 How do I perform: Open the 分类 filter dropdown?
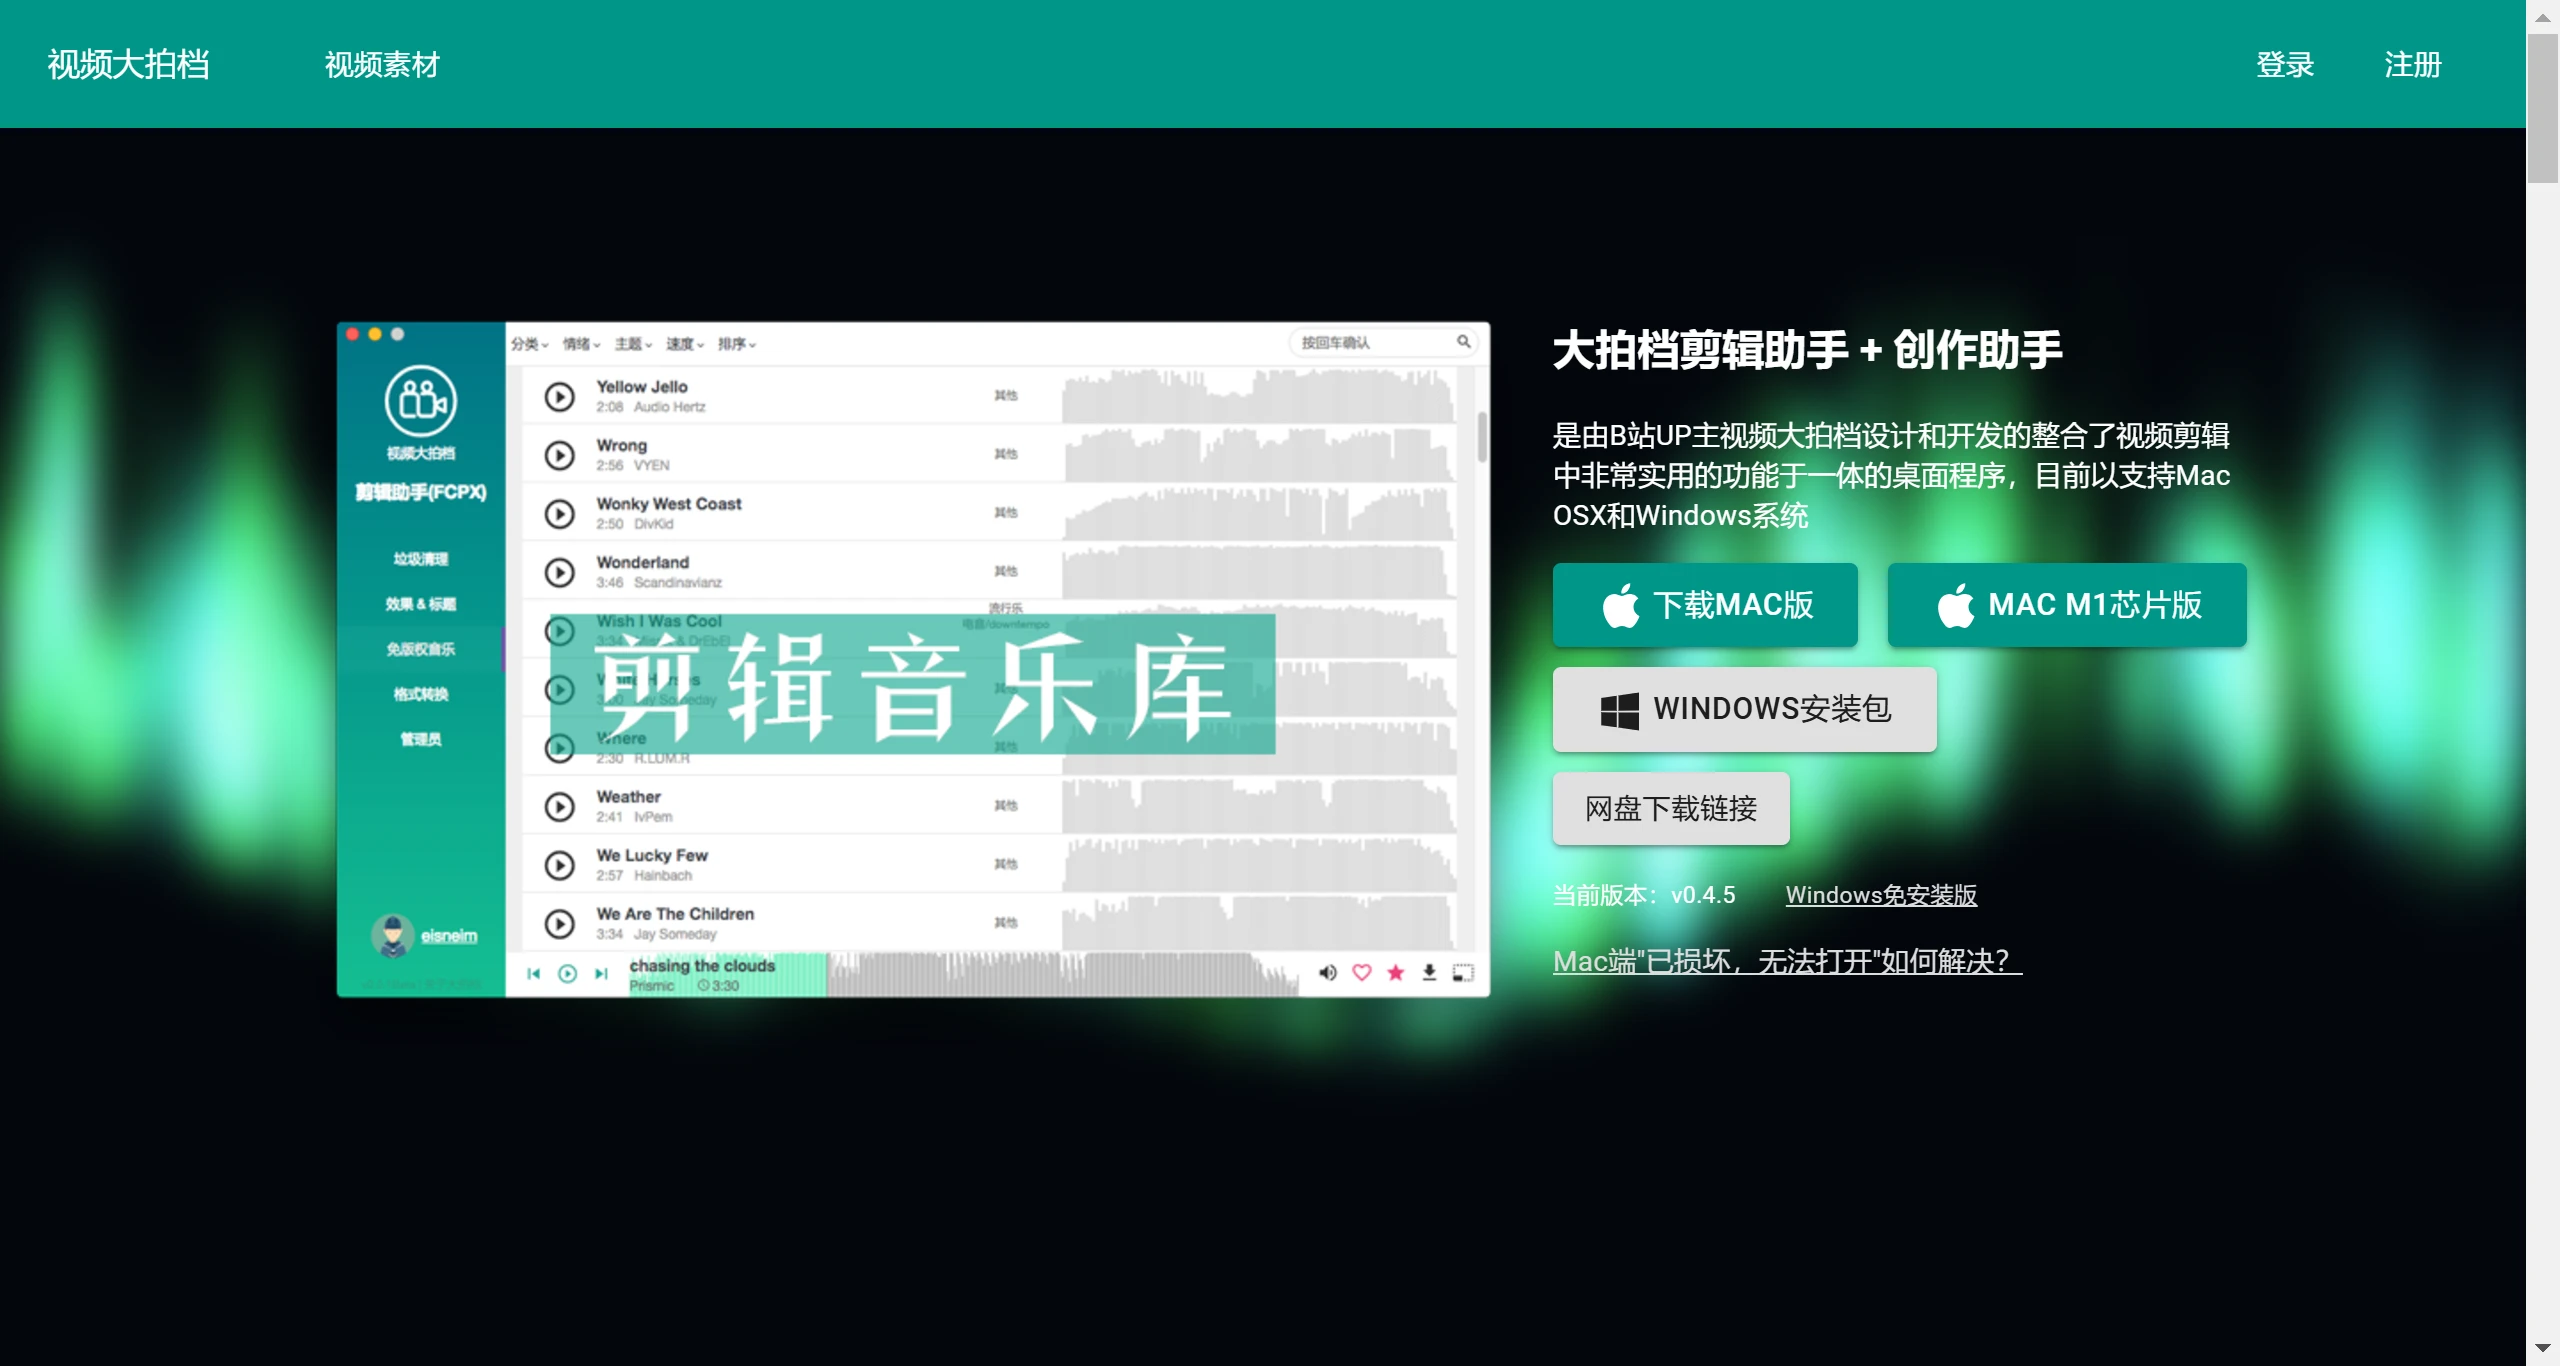527,343
